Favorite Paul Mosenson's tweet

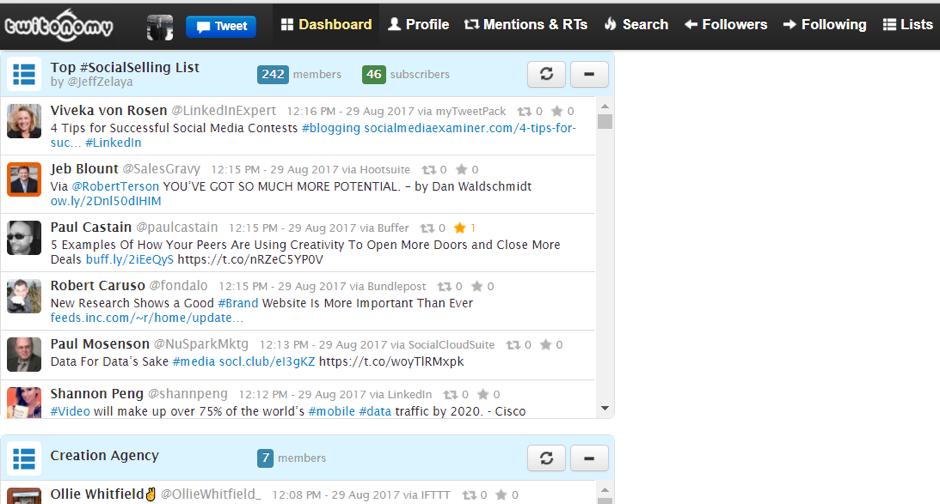point(546,345)
